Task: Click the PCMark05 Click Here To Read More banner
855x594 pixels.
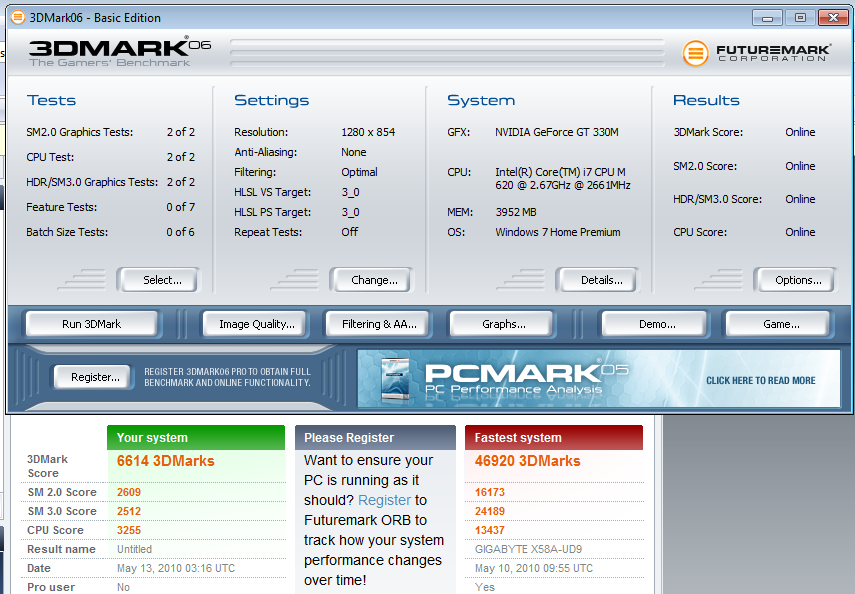Action: 598,379
